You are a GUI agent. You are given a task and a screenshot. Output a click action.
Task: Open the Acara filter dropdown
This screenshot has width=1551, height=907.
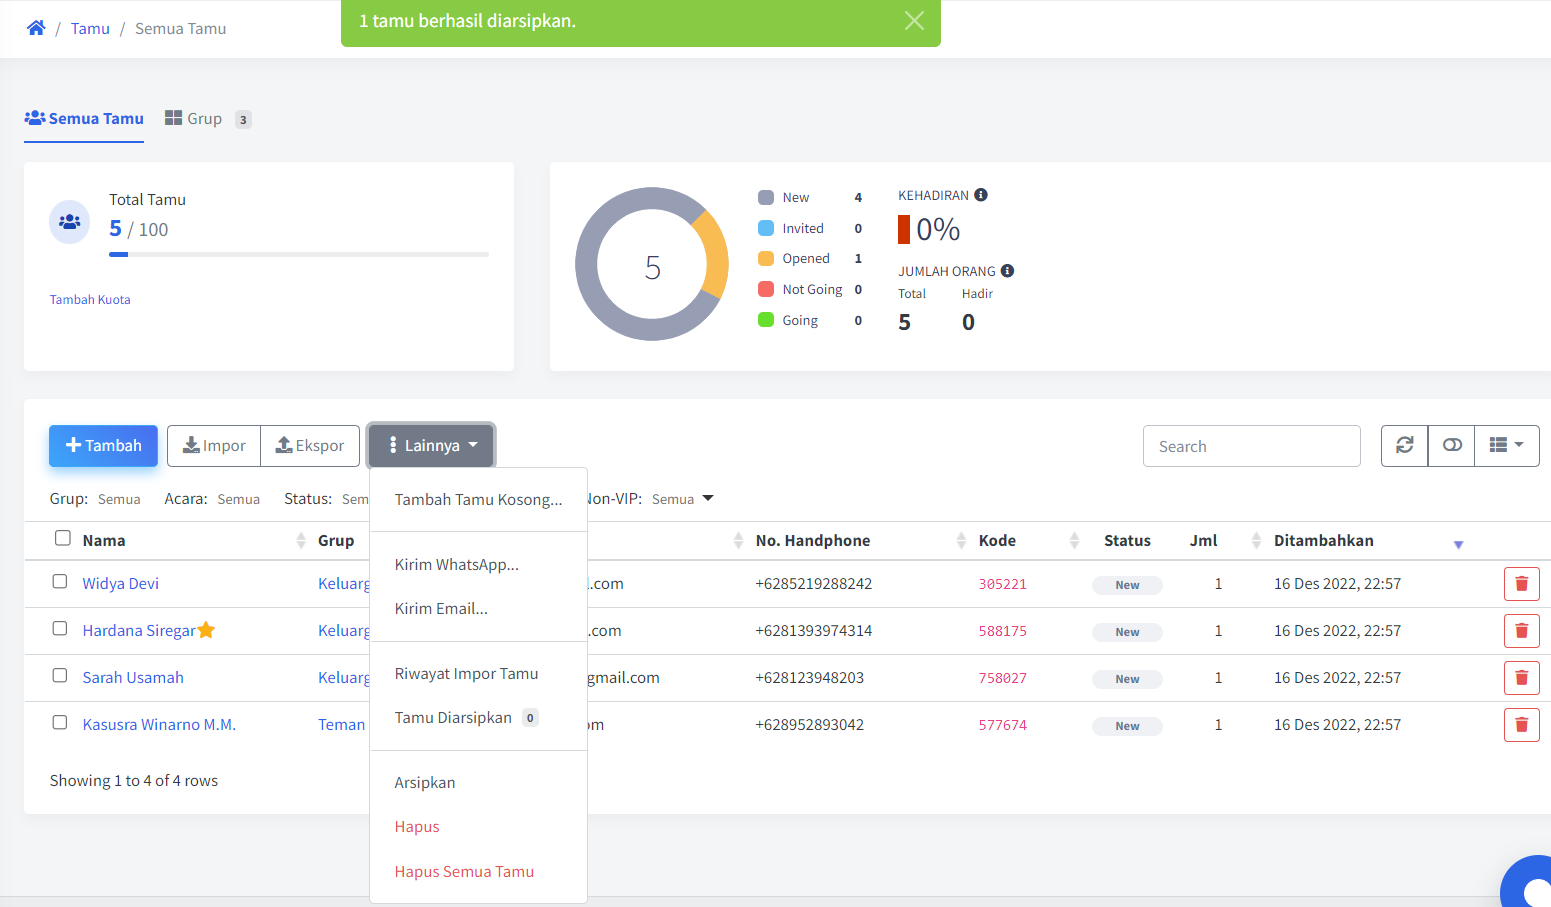[239, 499]
